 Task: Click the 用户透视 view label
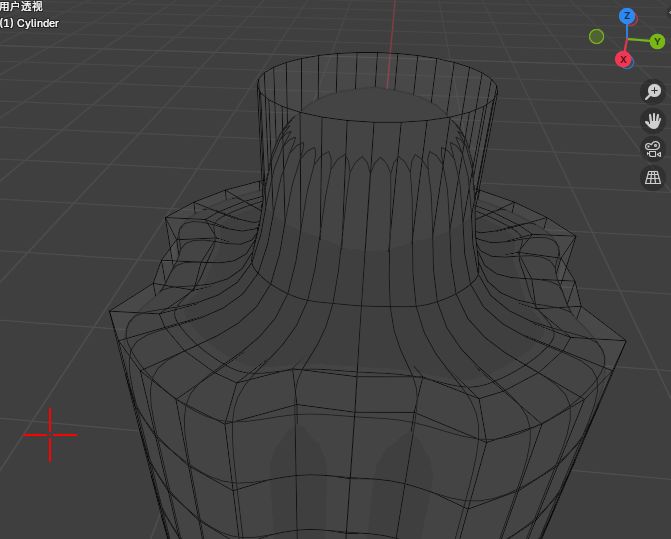[x=21, y=6]
